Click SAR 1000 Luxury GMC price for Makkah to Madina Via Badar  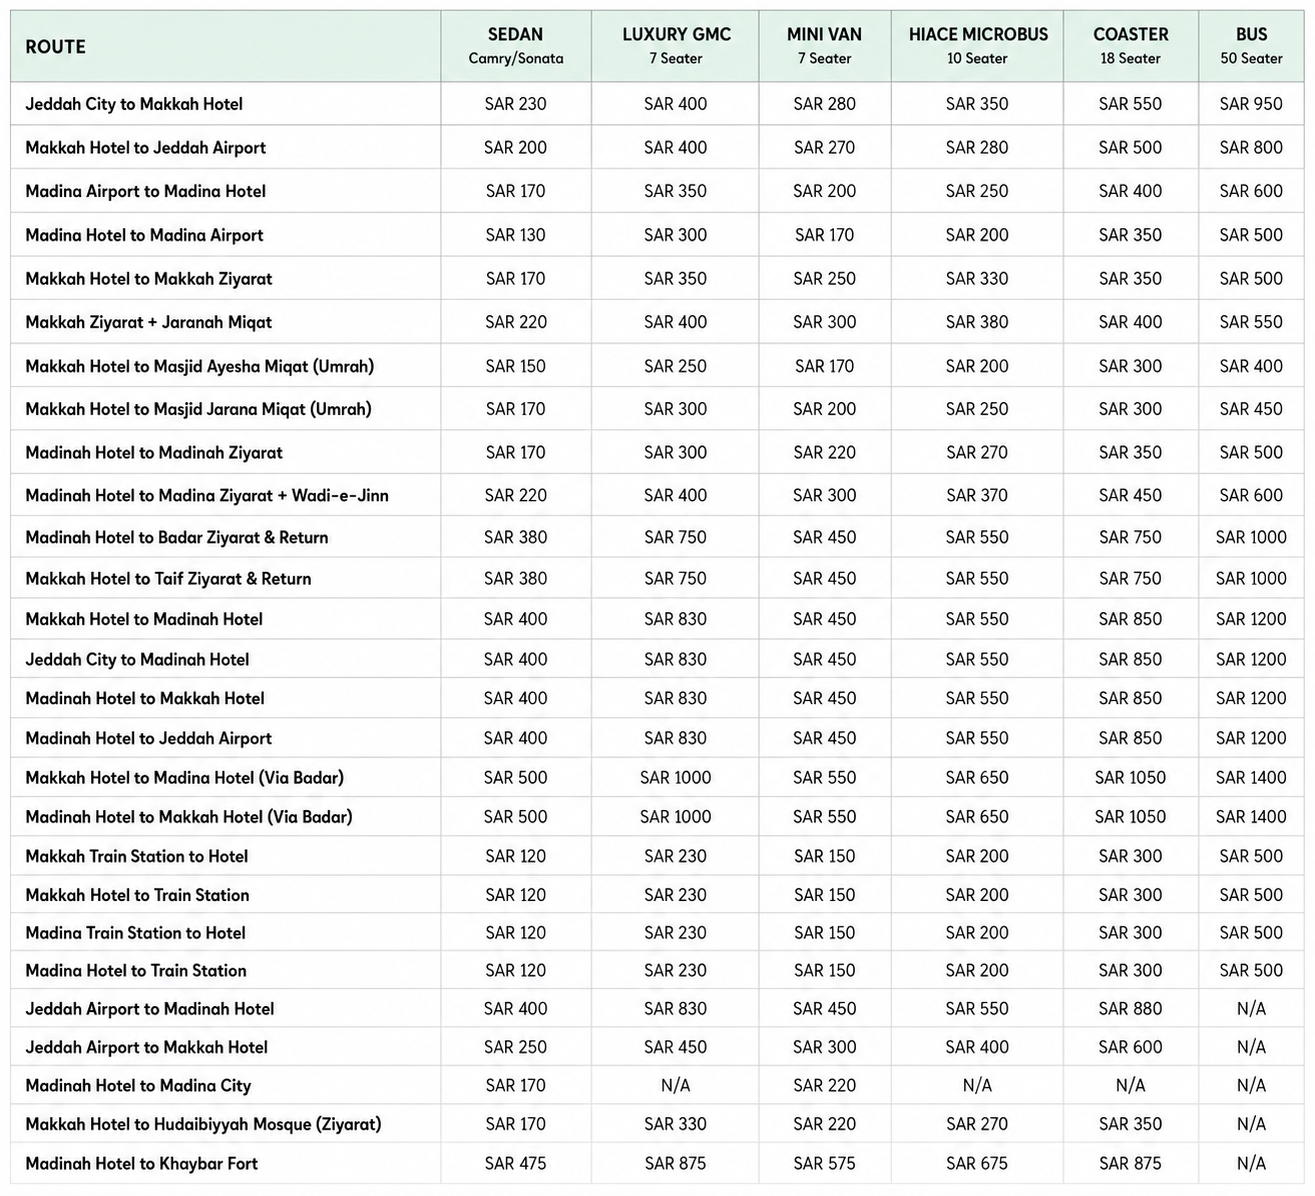[676, 777]
